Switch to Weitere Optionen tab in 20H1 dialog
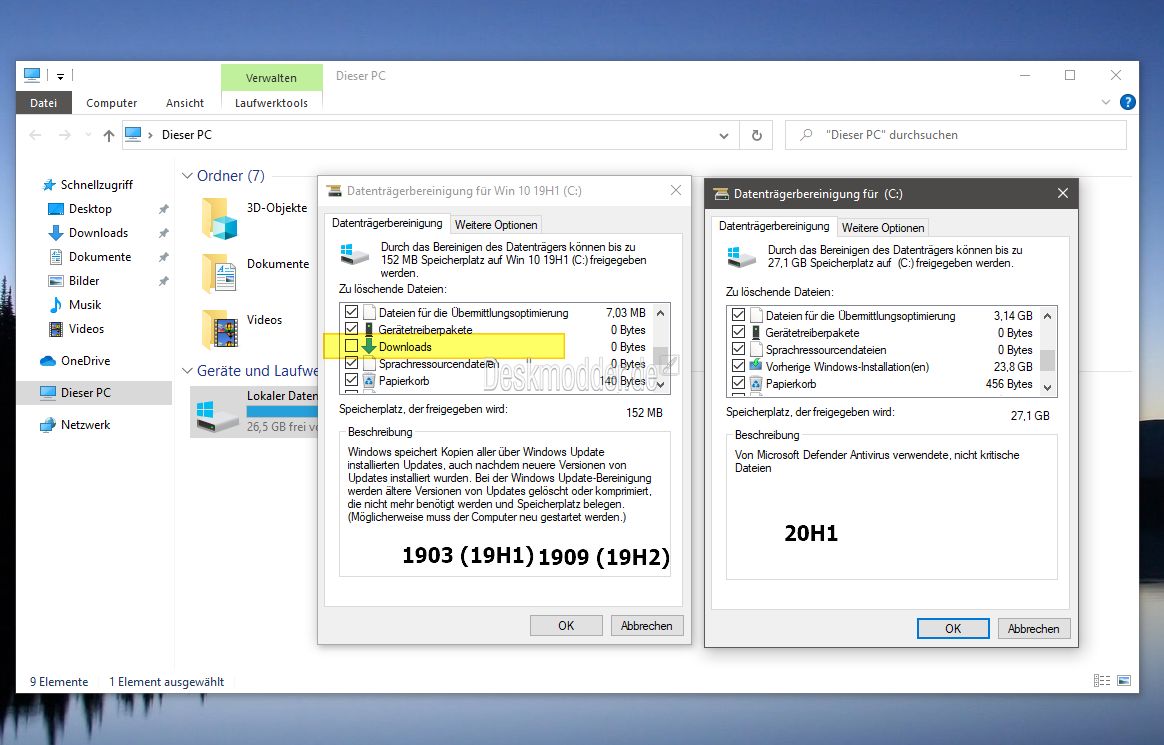This screenshot has width=1164, height=745. pyautogui.click(x=883, y=228)
